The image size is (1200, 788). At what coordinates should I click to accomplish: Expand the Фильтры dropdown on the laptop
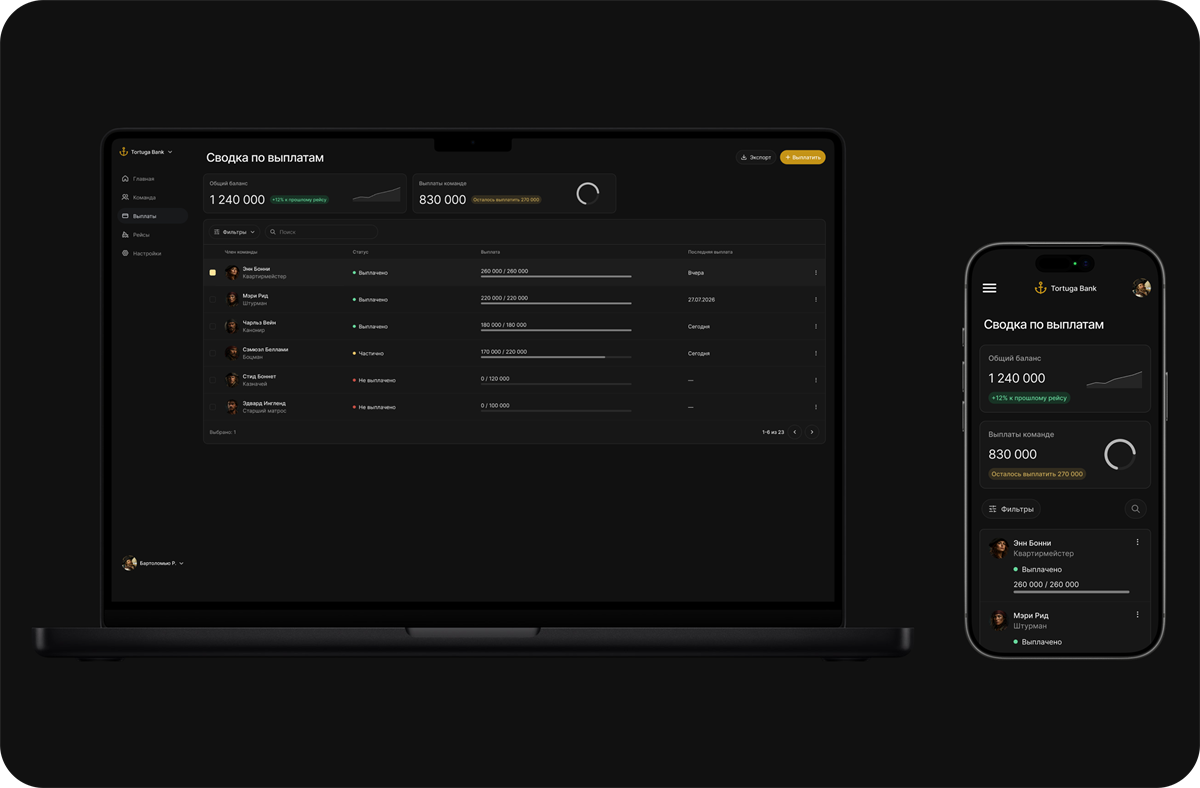point(234,232)
